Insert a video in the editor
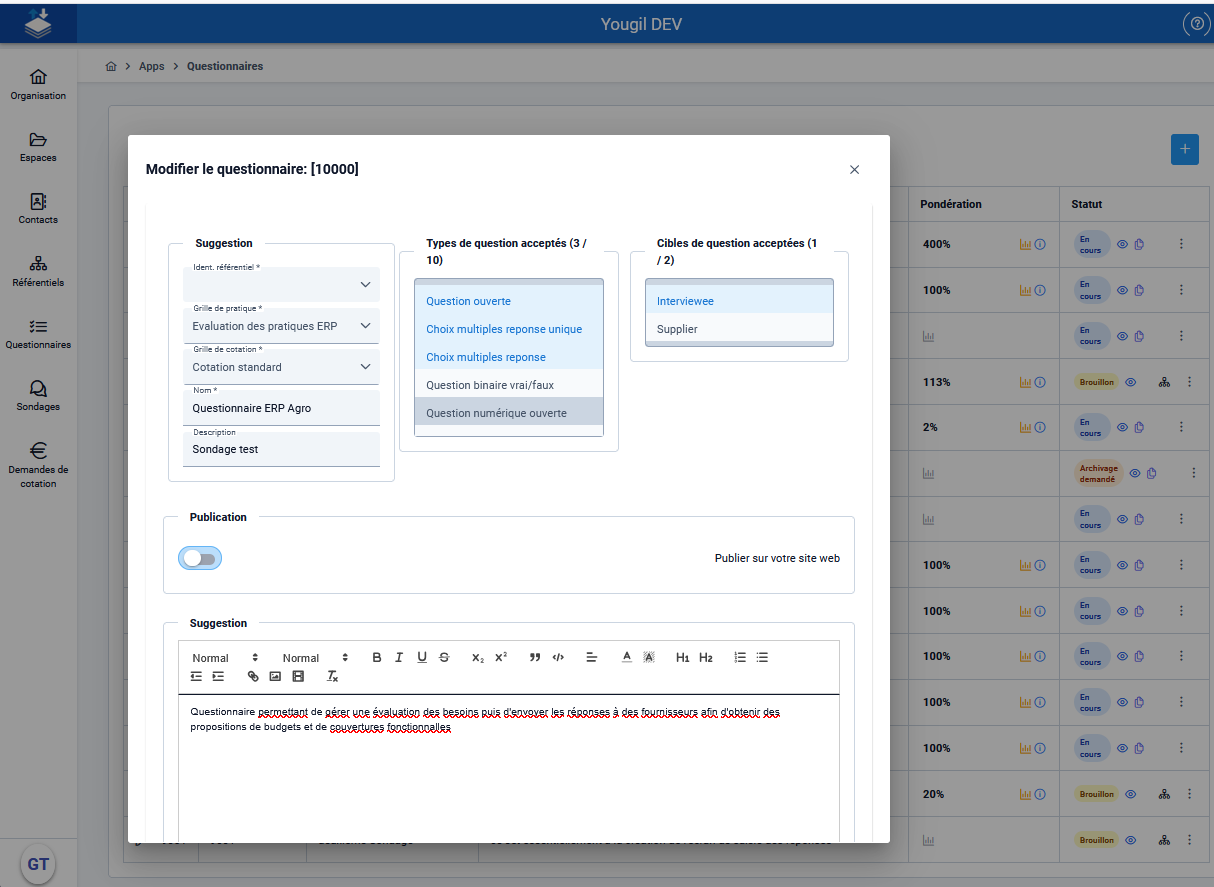 point(298,676)
